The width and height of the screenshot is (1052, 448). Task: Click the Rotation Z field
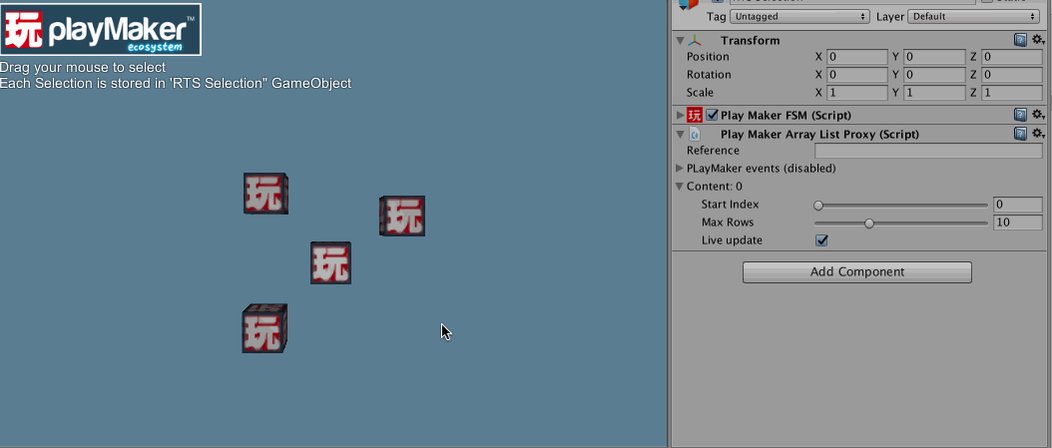point(1012,75)
